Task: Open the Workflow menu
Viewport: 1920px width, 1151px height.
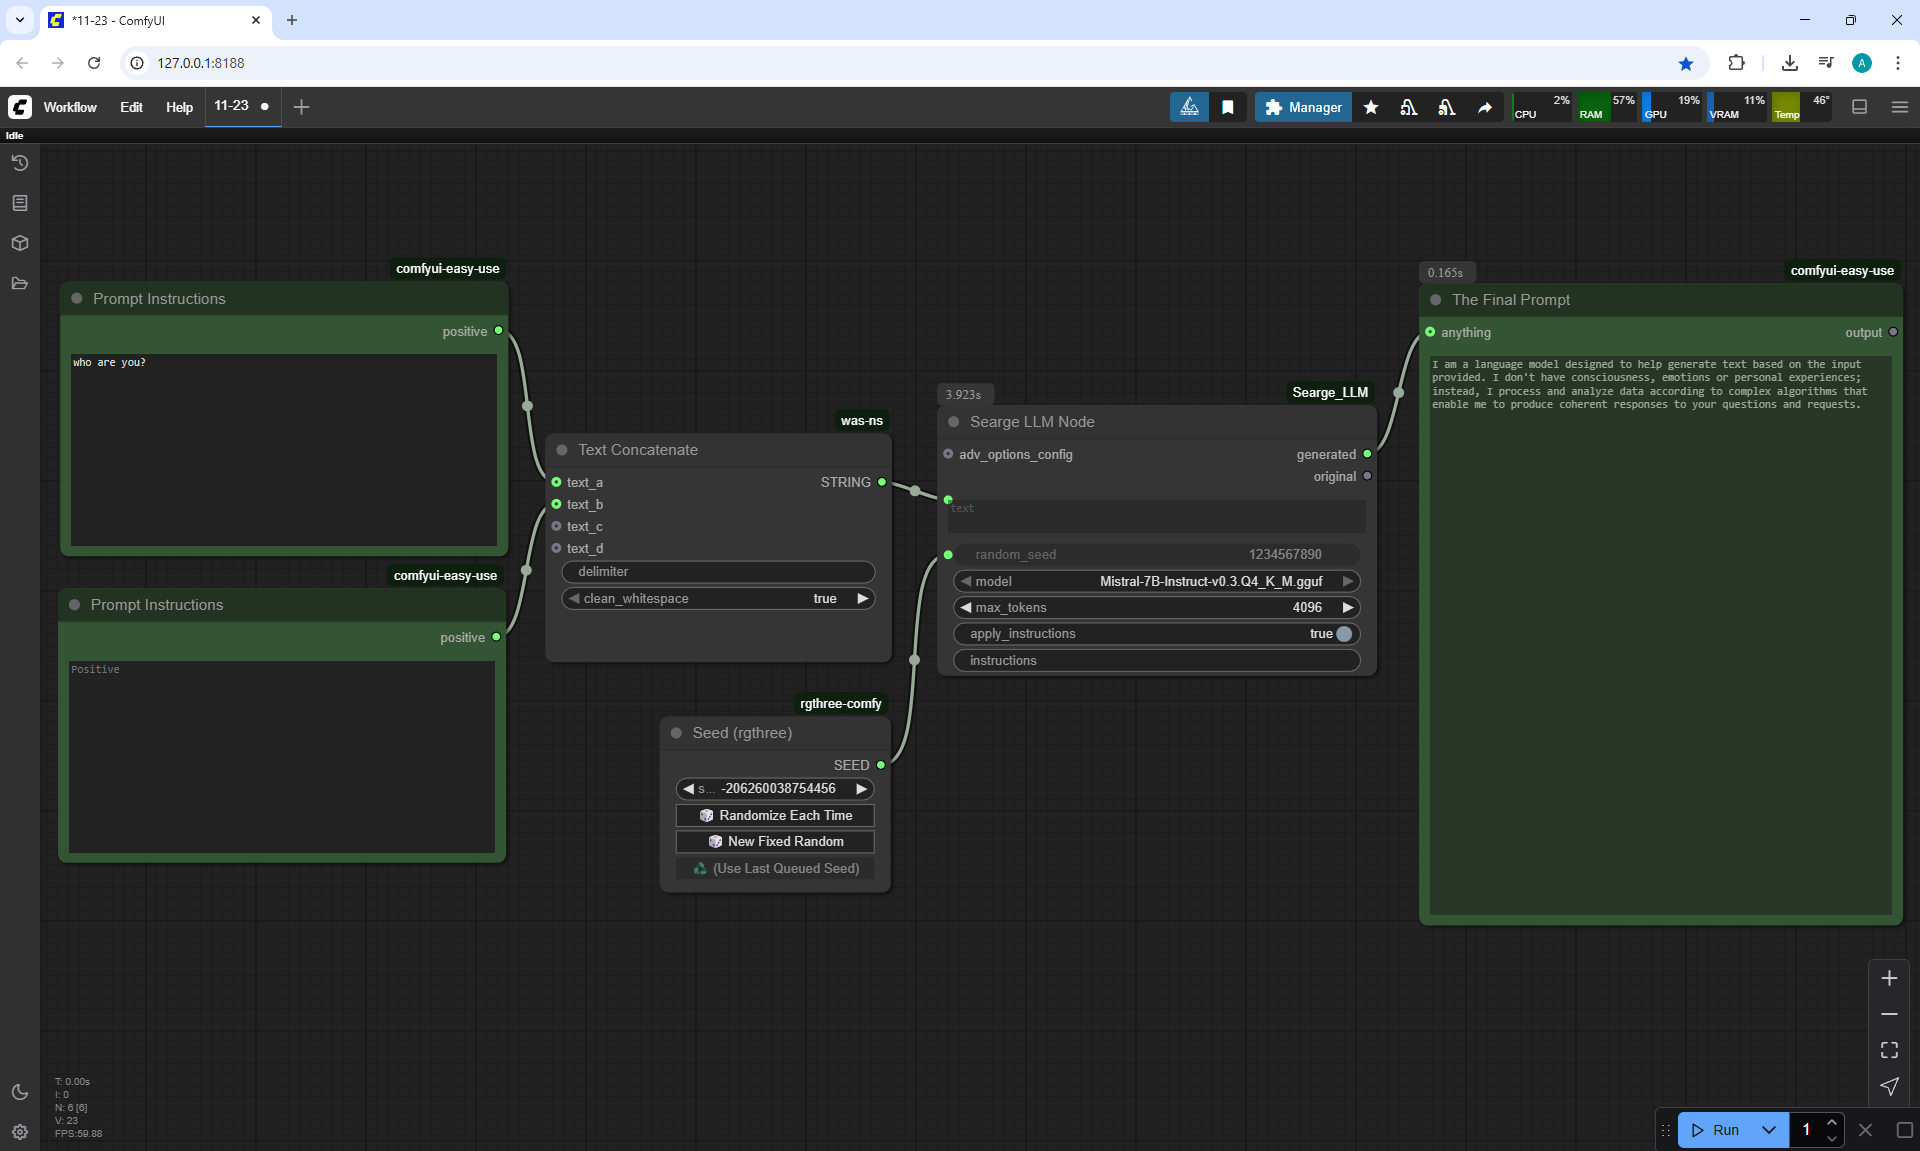Action: [70, 107]
